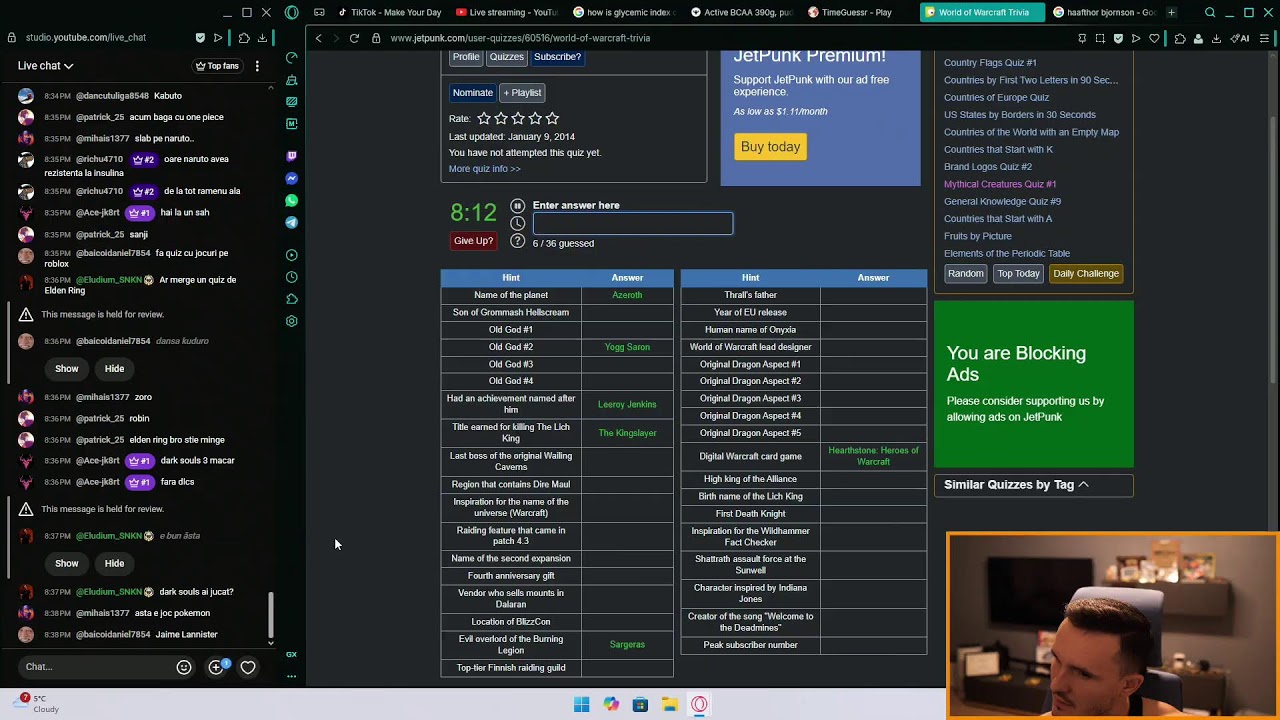Open Telegram in the Opera sidebar
Screen dimensions: 1280x720
291,222
